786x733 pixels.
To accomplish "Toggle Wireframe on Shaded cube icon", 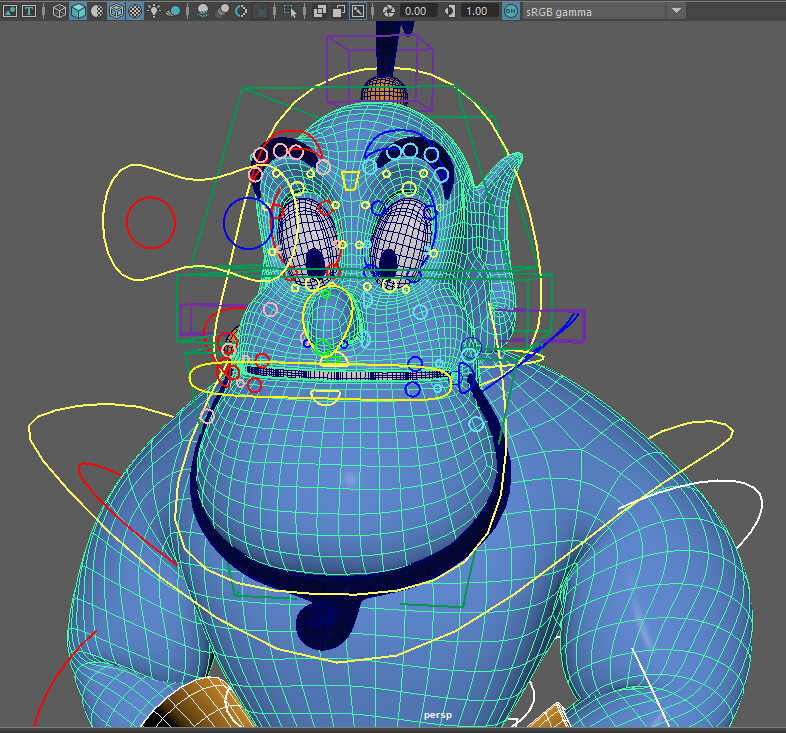I will [116, 11].
